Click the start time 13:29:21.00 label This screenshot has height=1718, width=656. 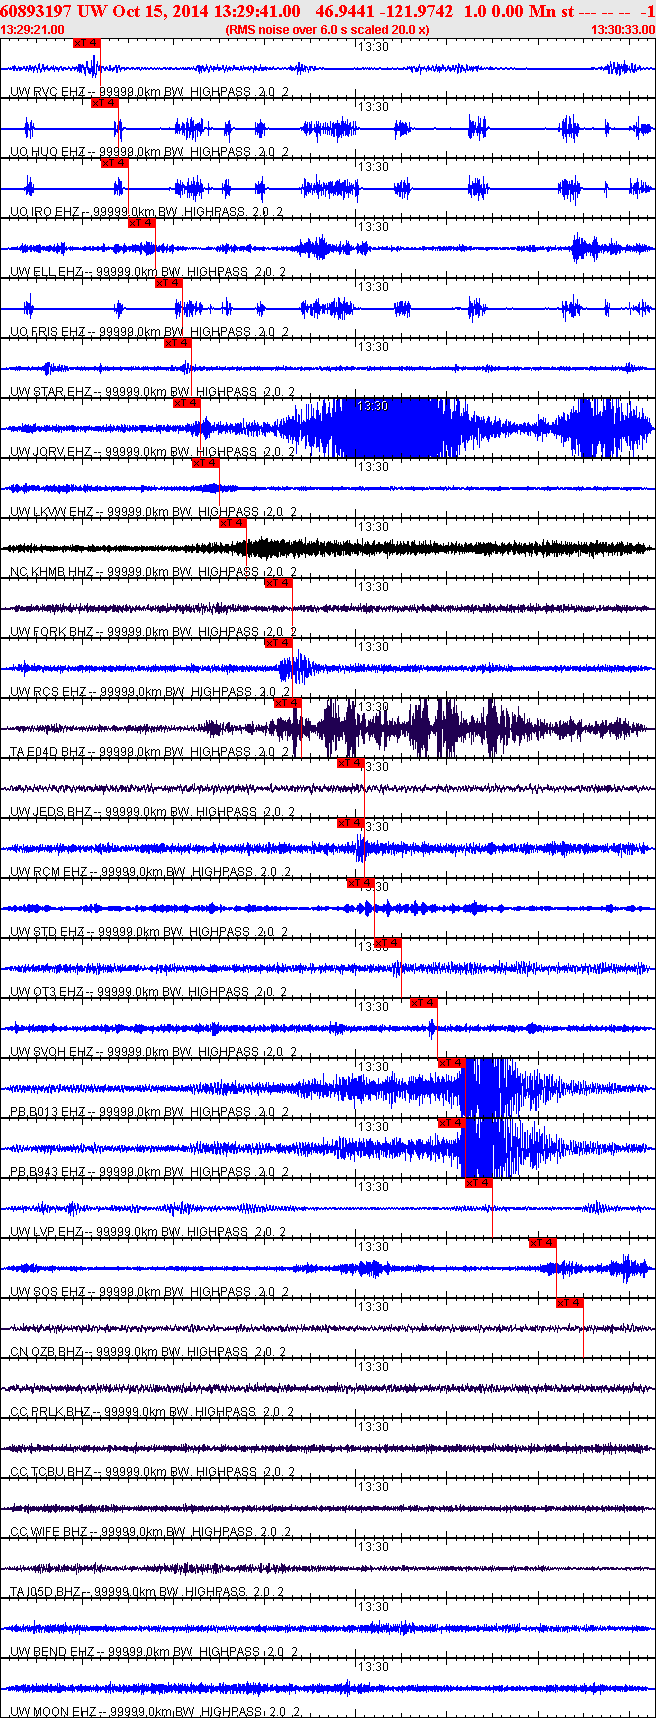tap(33, 30)
